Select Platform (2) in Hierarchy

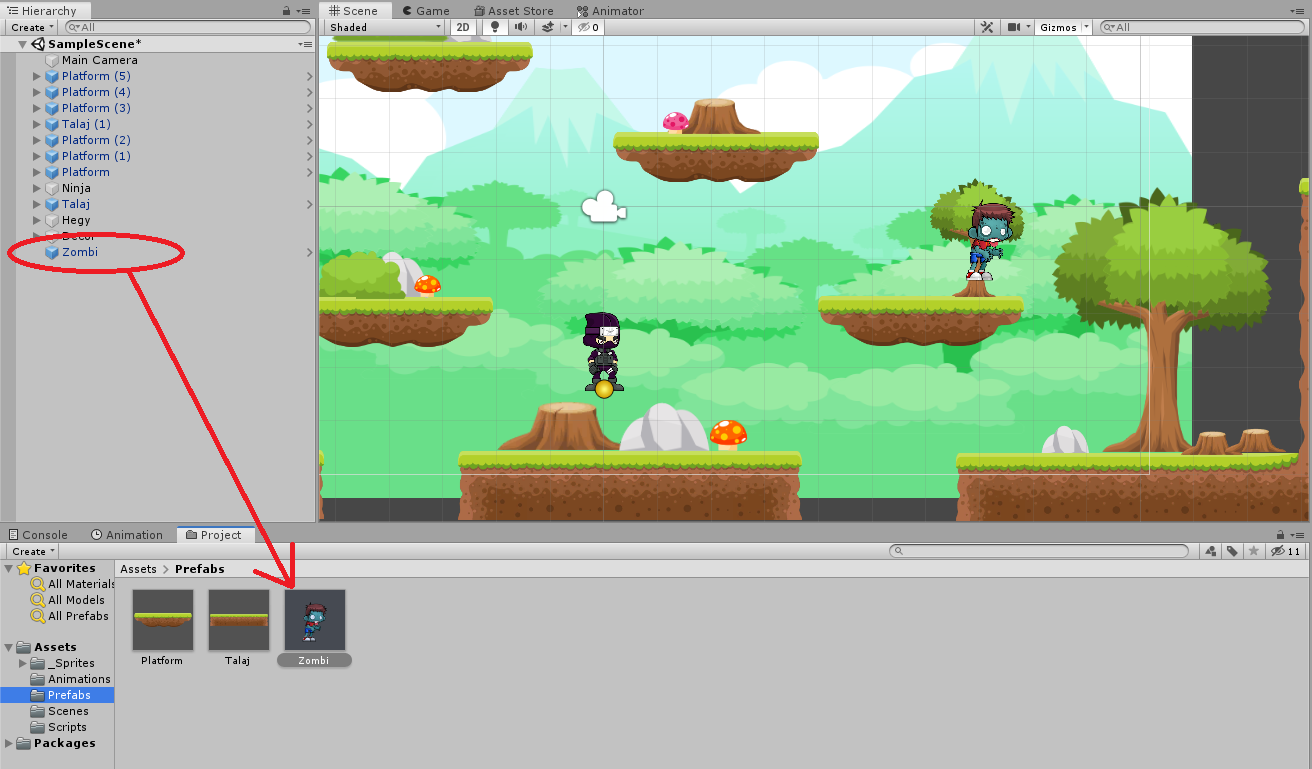click(96, 140)
